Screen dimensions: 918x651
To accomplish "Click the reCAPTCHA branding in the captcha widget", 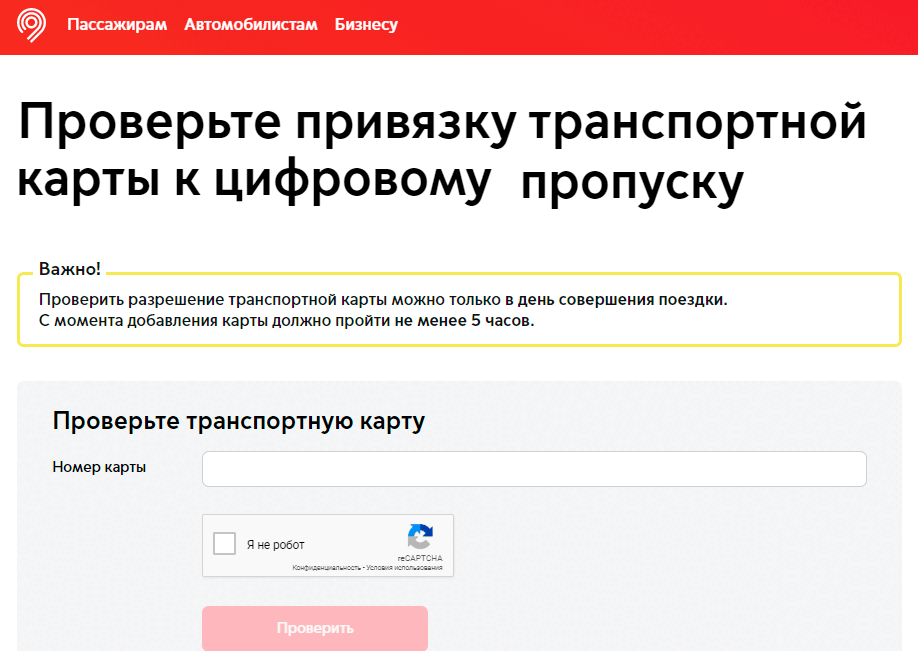I will [x=420, y=545].
